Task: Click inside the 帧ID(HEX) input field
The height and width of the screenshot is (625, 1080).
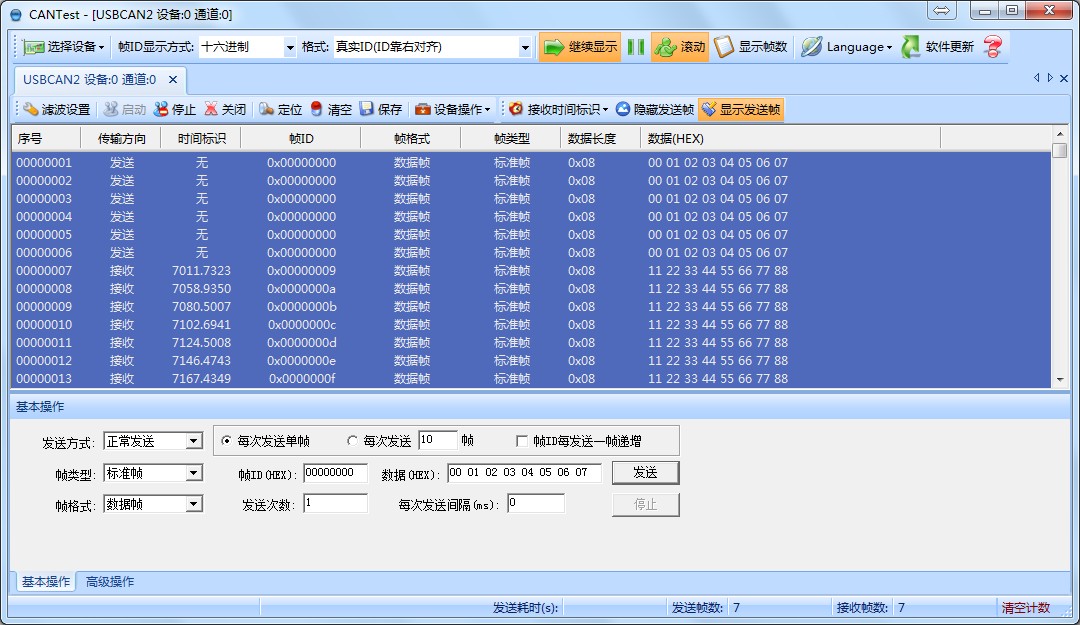Action: tap(335, 472)
